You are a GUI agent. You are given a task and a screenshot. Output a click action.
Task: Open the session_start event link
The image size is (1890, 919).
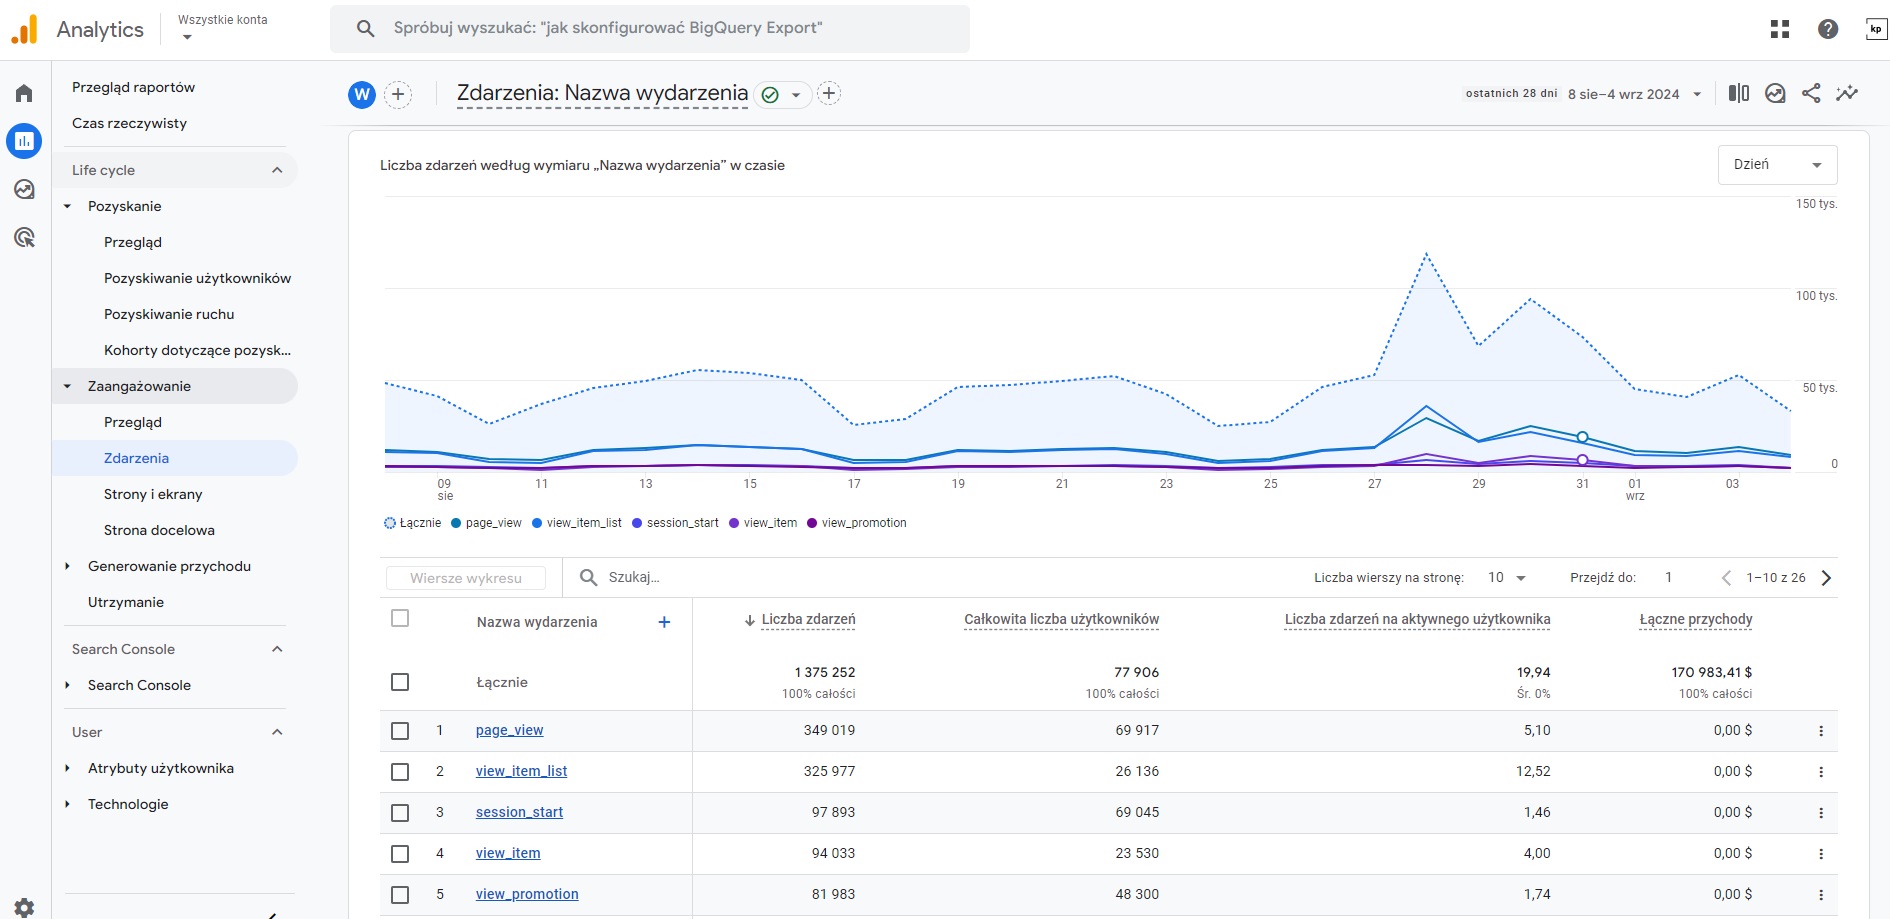(519, 812)
